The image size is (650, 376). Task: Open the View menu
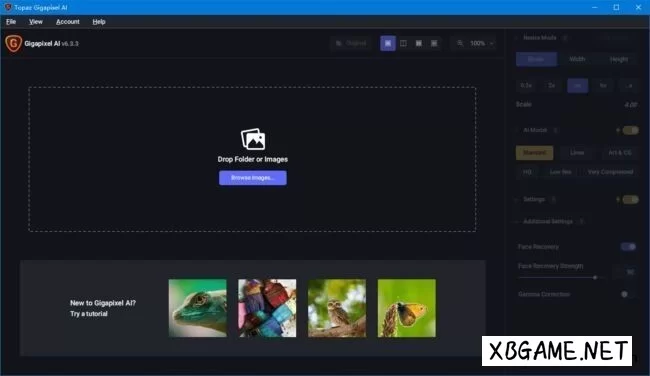(36, 22)
